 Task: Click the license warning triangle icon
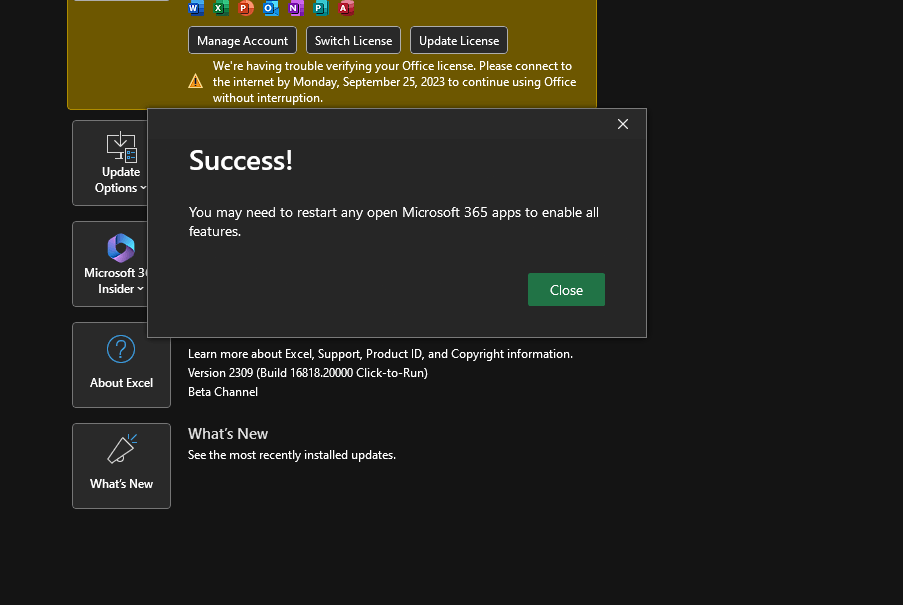point(196,81)
